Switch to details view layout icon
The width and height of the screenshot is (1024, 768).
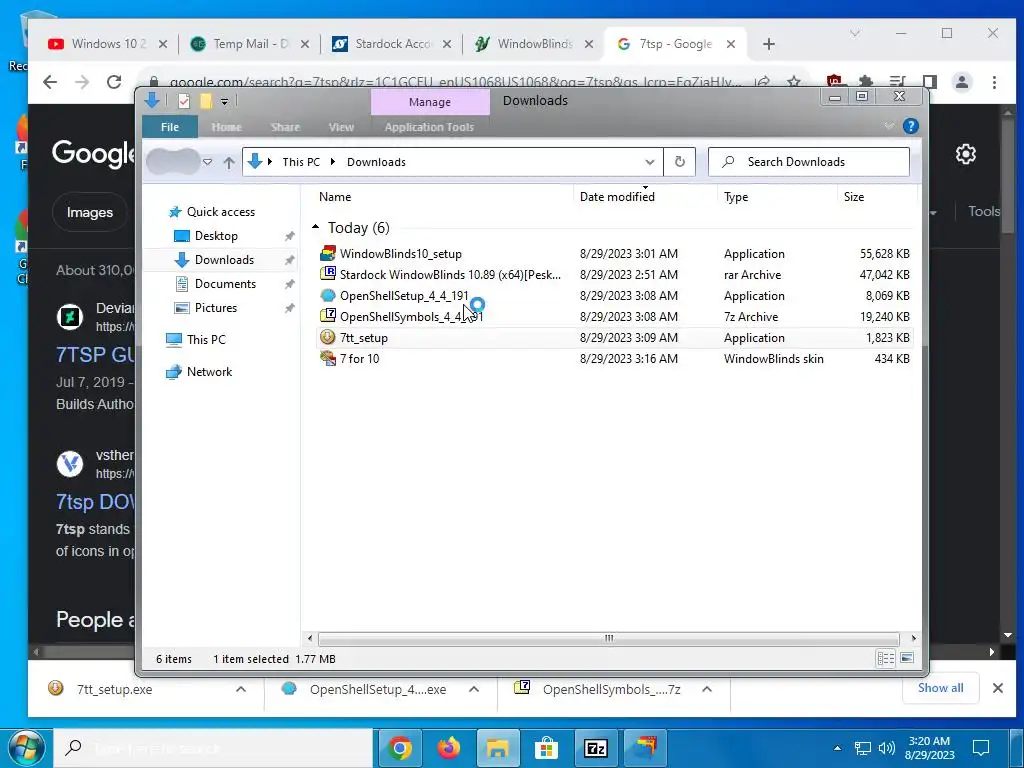[886, 658]
